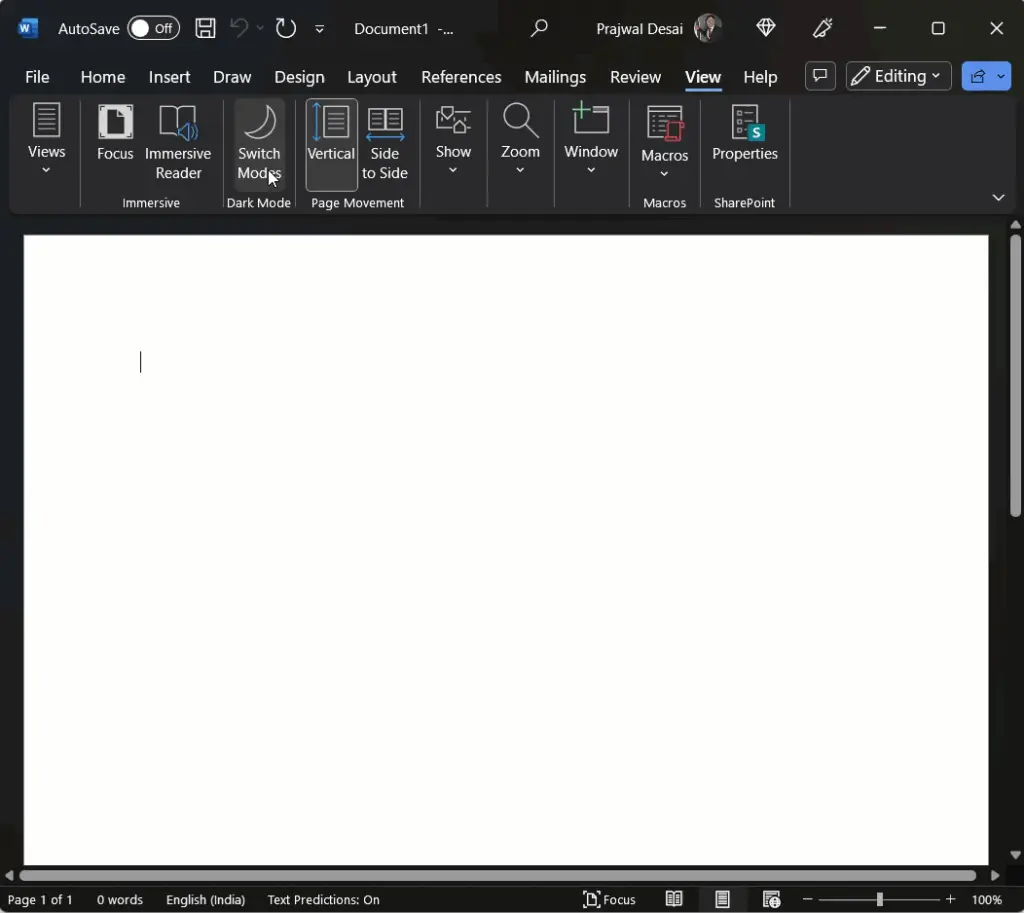
Task: Click the 0 words count
Action: coord(120,899)
